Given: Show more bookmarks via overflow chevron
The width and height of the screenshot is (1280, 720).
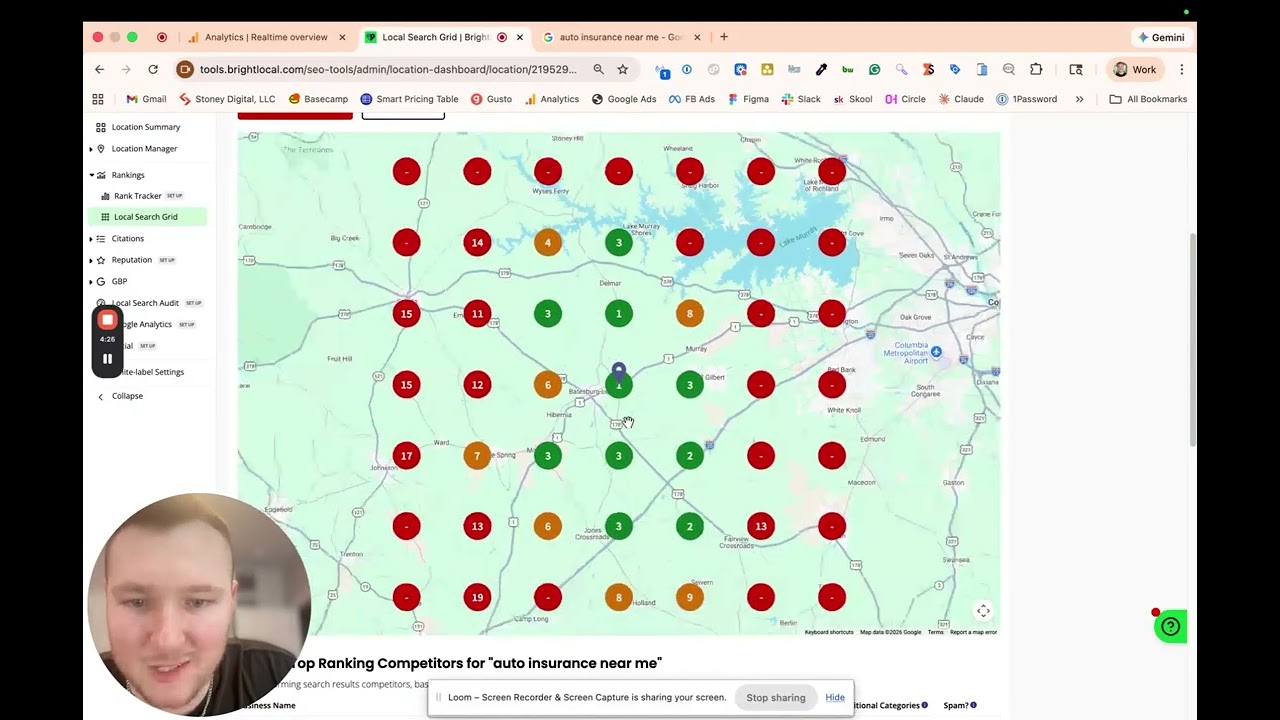Looking at the screenshot, I should click(x=1079, y=99).
